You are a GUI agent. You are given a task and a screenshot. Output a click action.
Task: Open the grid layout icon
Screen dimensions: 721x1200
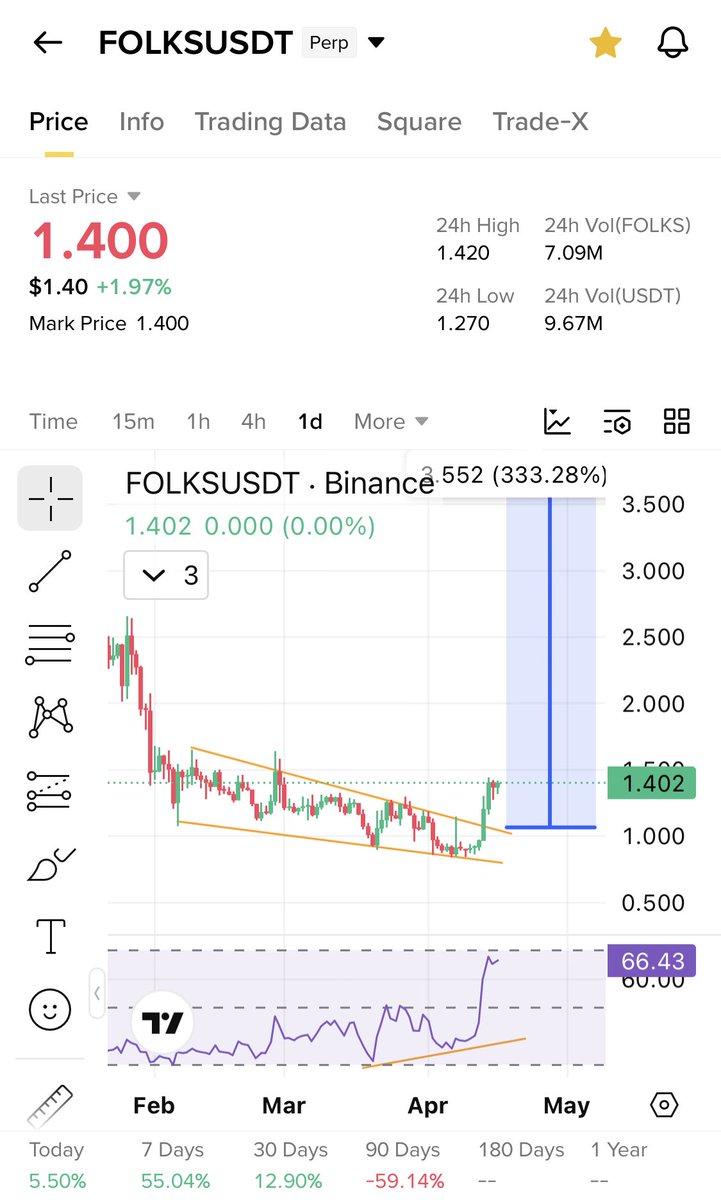[677, 422]
